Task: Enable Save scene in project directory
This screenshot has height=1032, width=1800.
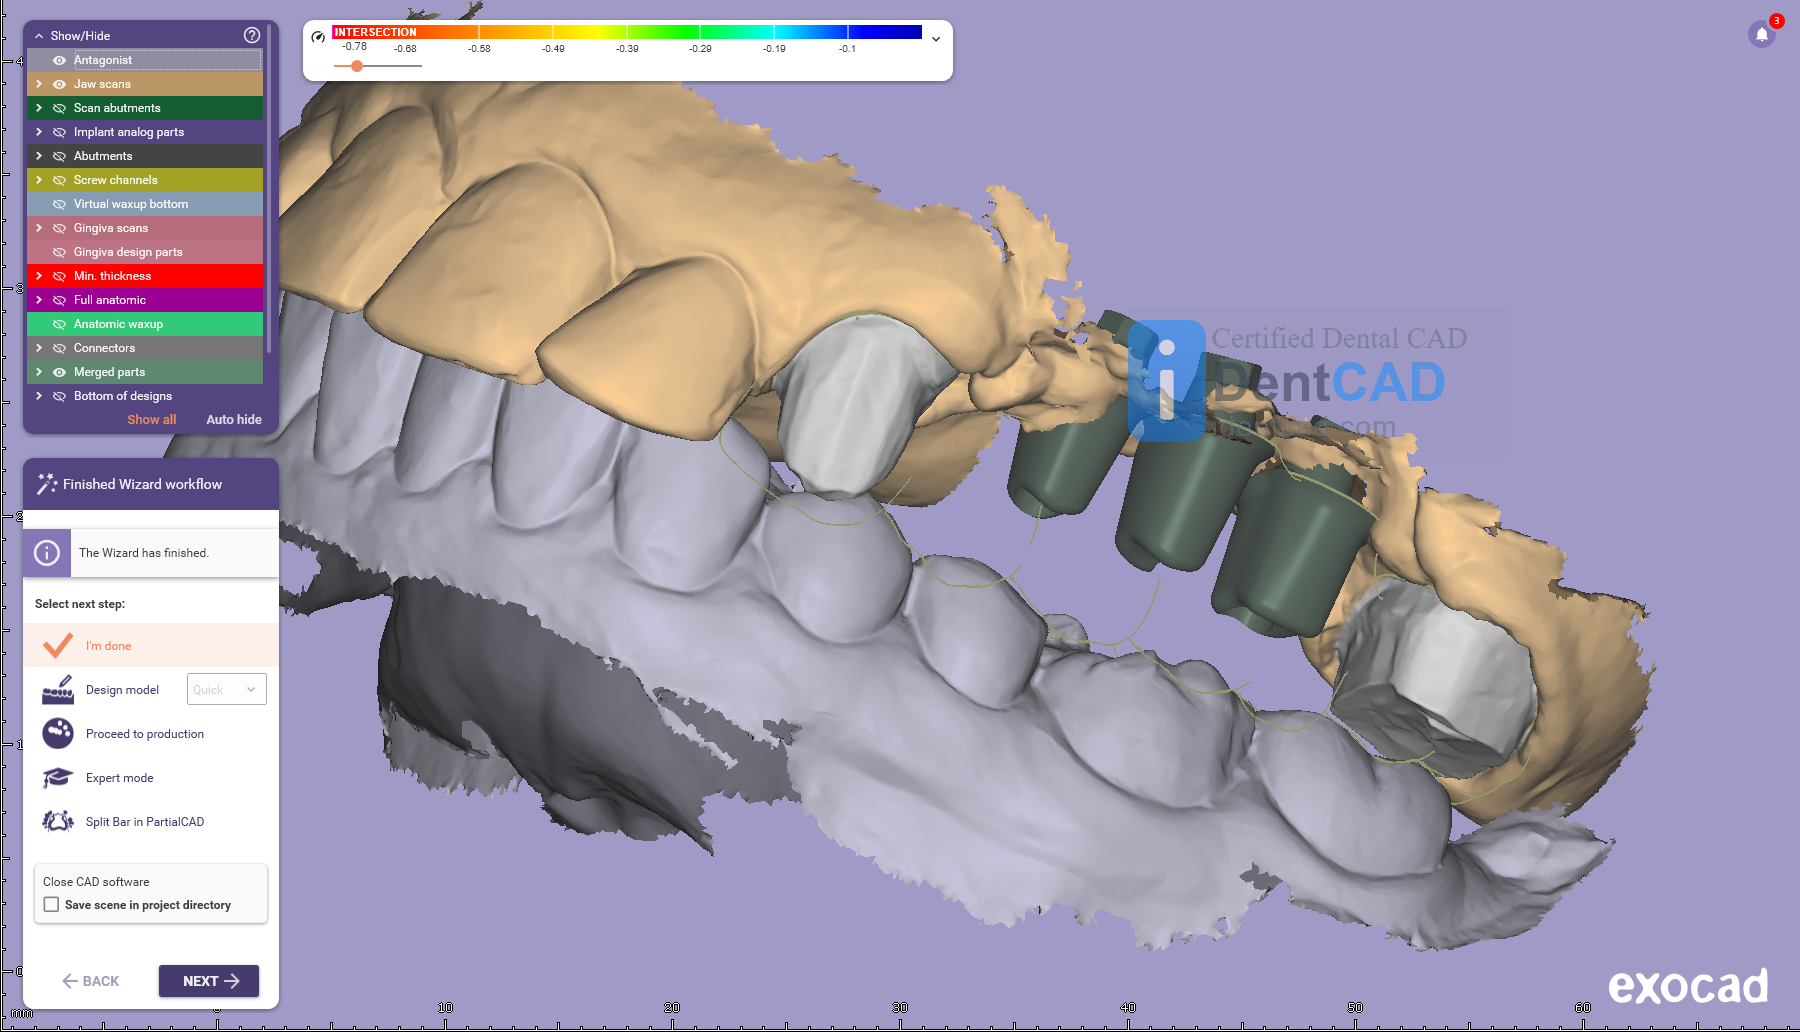Action: tap(52, 905)
